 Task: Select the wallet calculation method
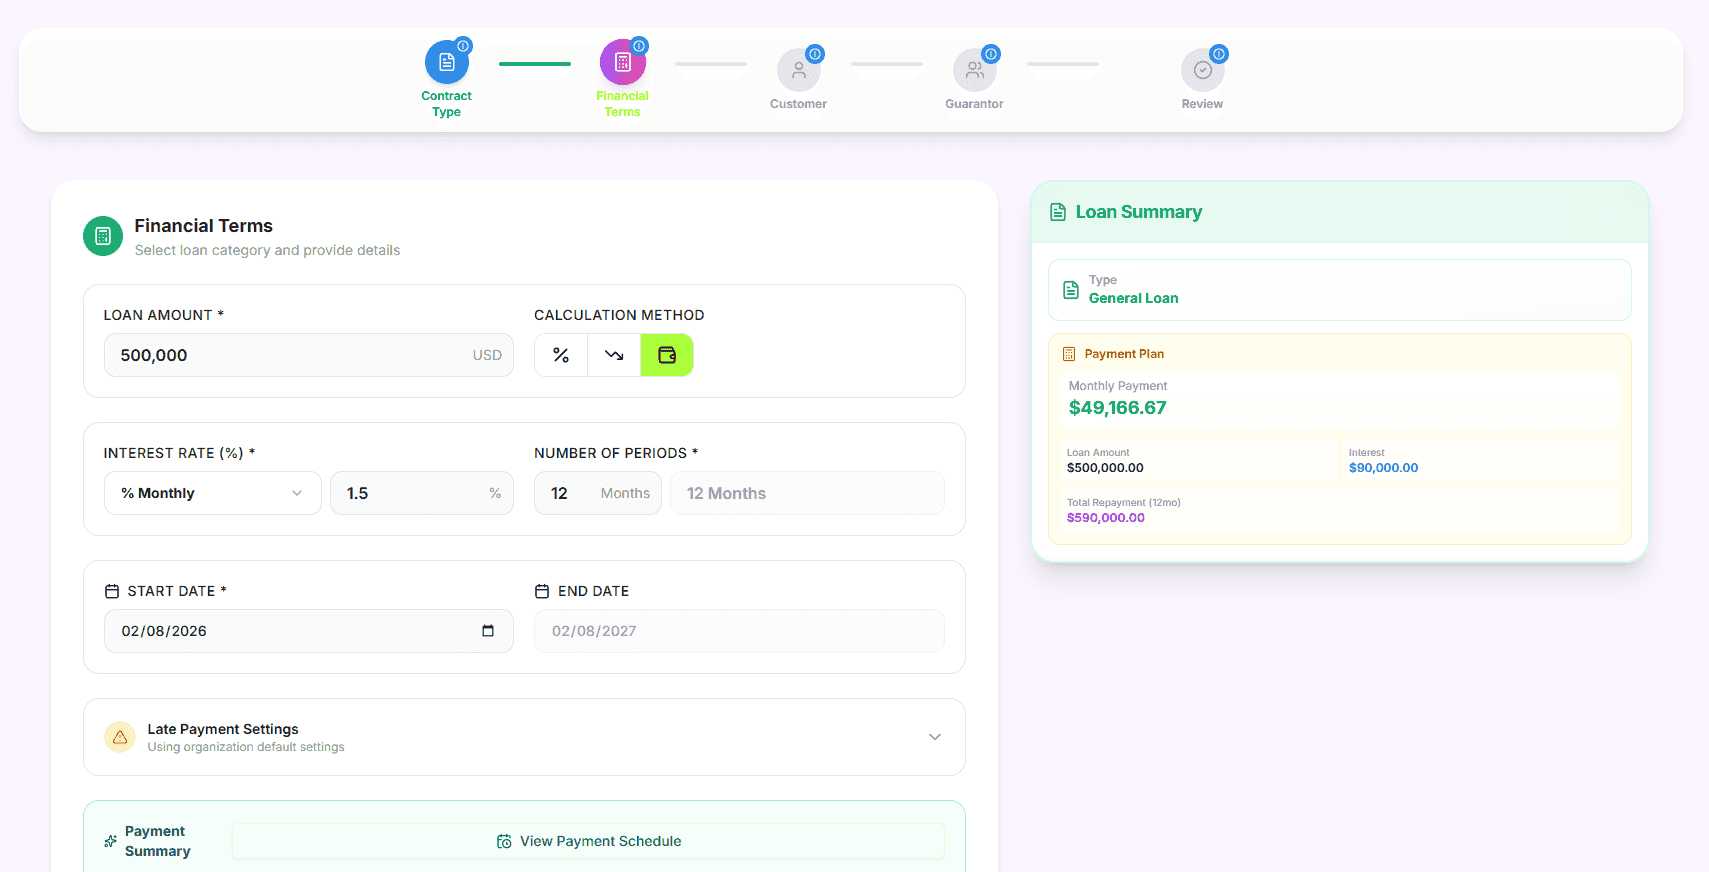[667, 355]
